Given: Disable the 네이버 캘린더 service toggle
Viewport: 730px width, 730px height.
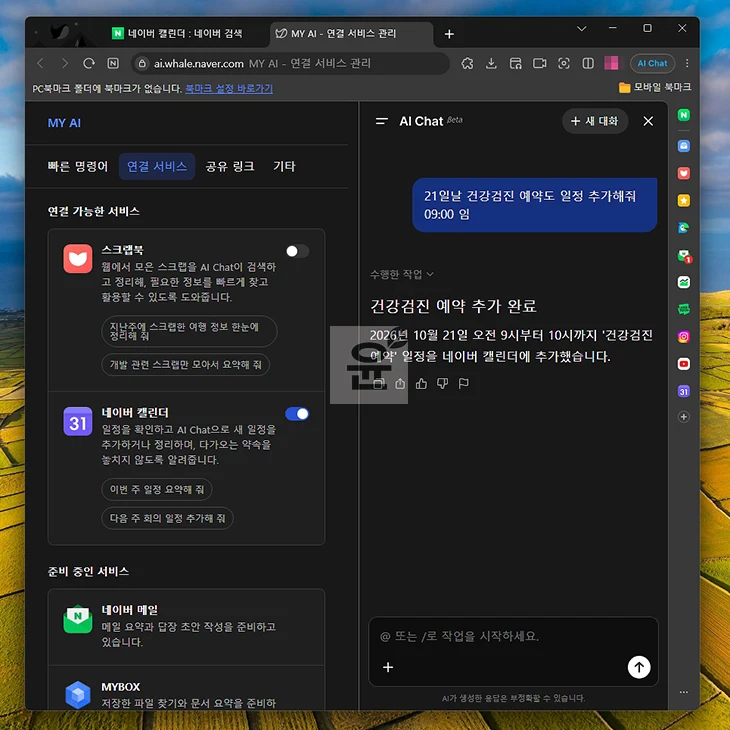Looking at the screenshot, I should click(x=297, y=414).
